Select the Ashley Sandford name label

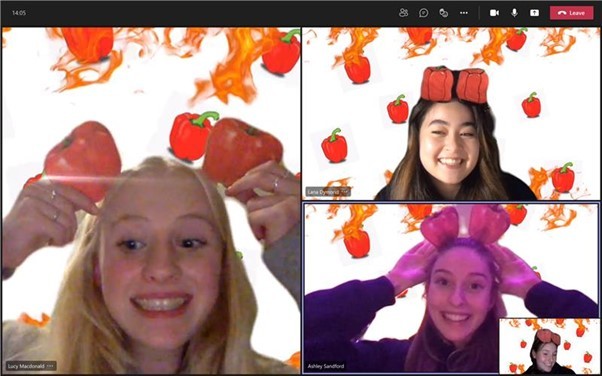[326, 366]
